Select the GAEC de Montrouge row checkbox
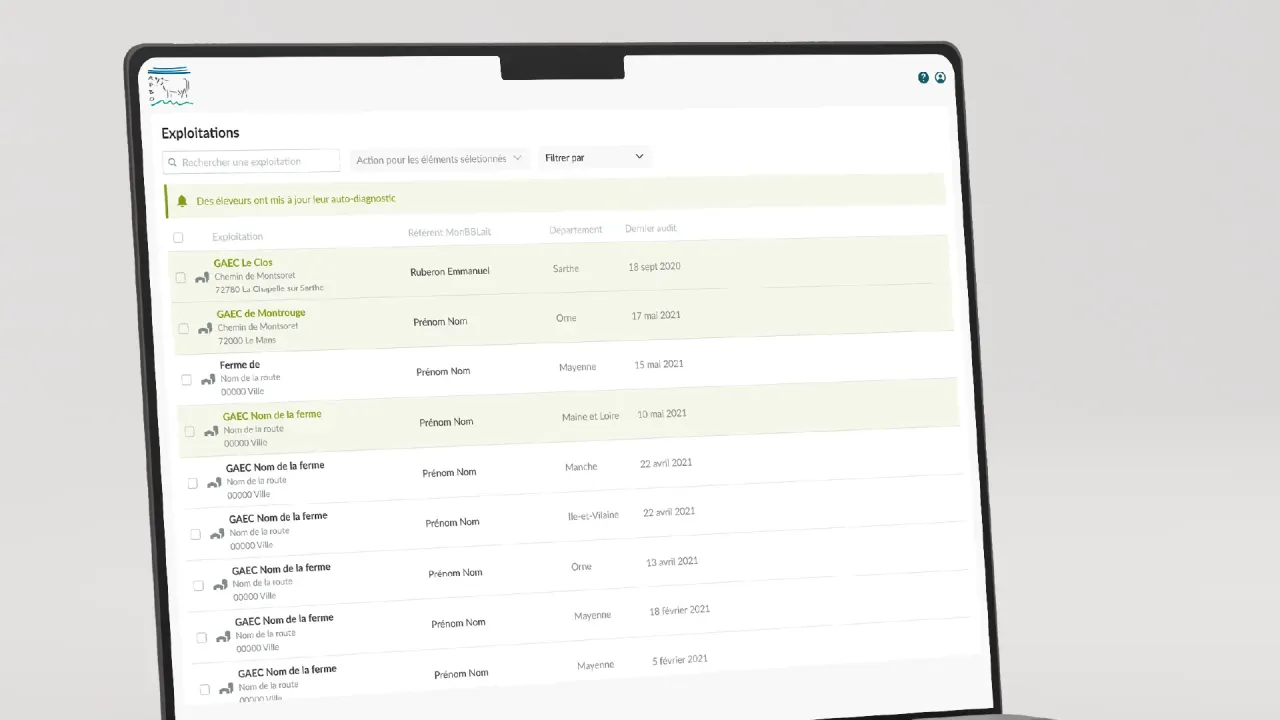Screen dimensions: 1280x720 coord(183,329)
